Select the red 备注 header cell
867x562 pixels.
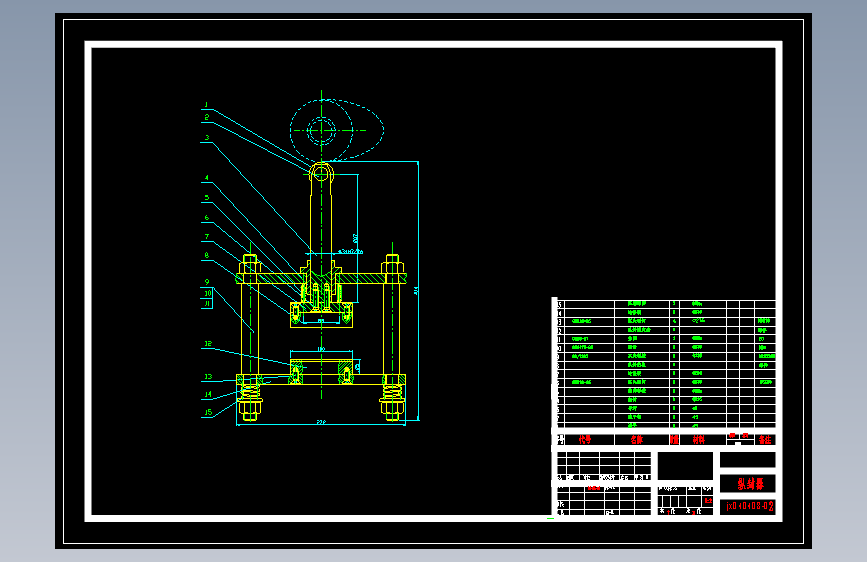[765, 440]
